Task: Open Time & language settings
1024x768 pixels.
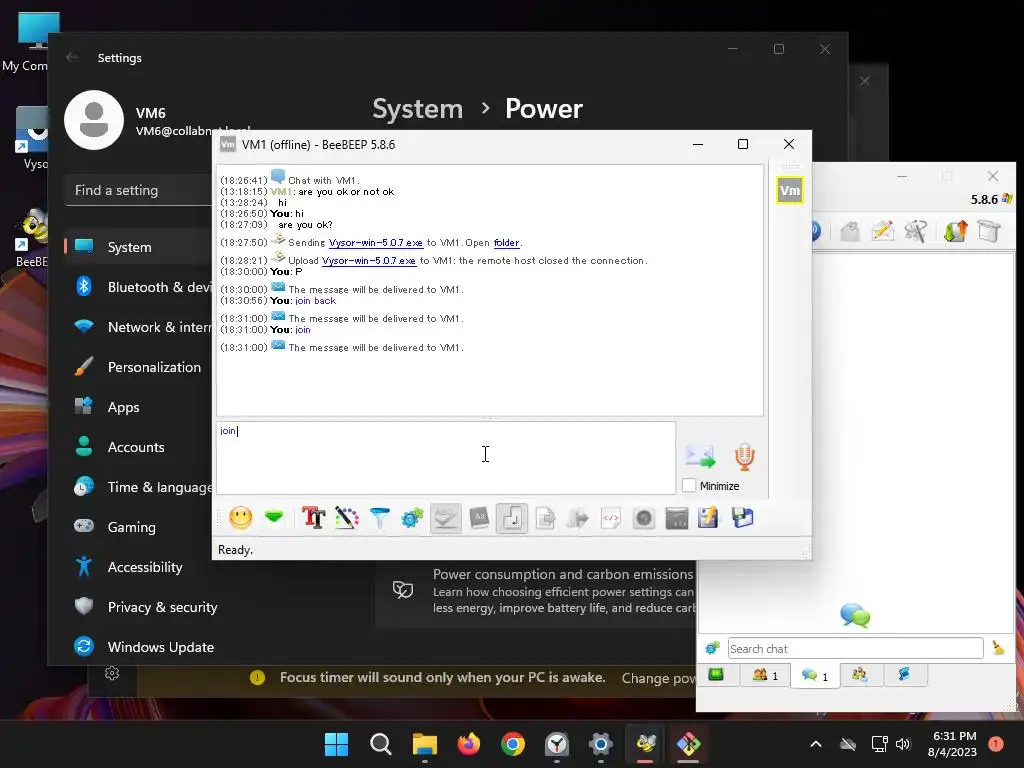Action: pyautogui.click(x=140, y=487)
